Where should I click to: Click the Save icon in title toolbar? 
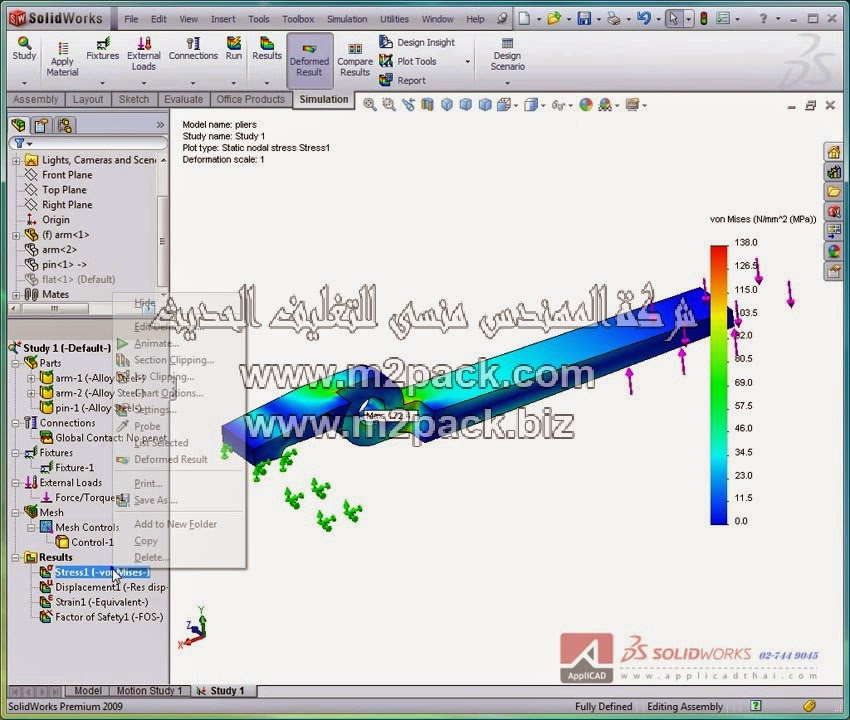pyautogui.click(x=584, y=19)
